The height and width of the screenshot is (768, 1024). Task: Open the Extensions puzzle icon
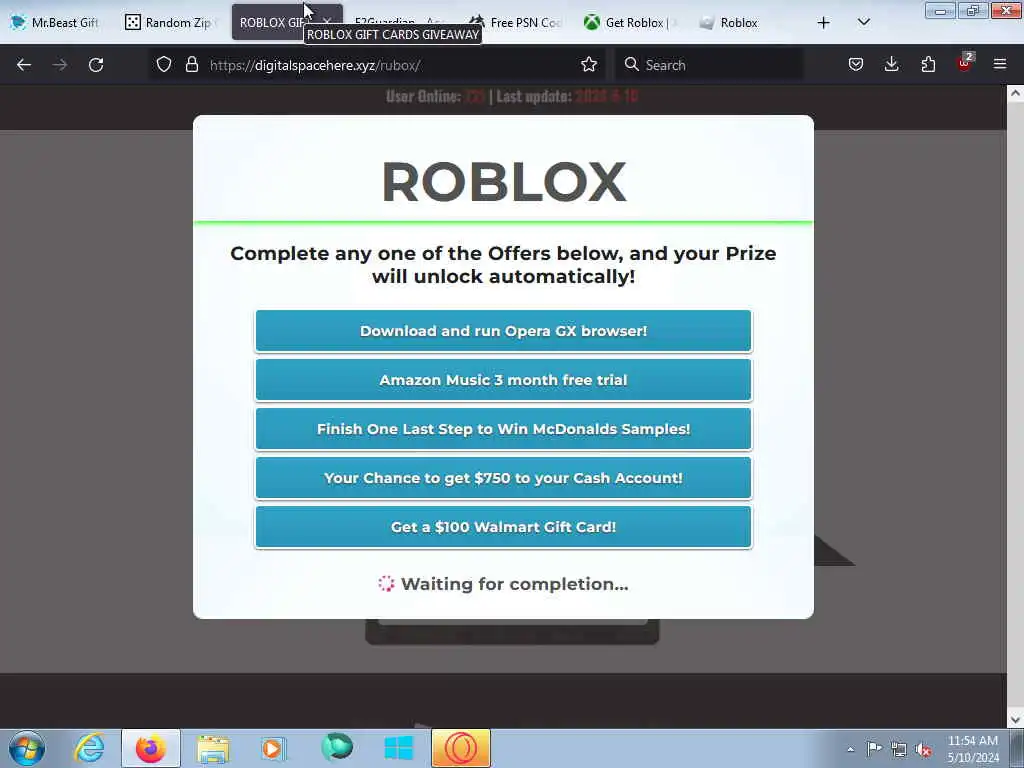[928, 64]
